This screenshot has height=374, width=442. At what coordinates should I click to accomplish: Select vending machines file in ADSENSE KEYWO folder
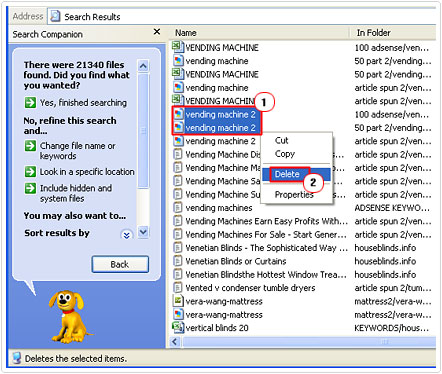219,208
